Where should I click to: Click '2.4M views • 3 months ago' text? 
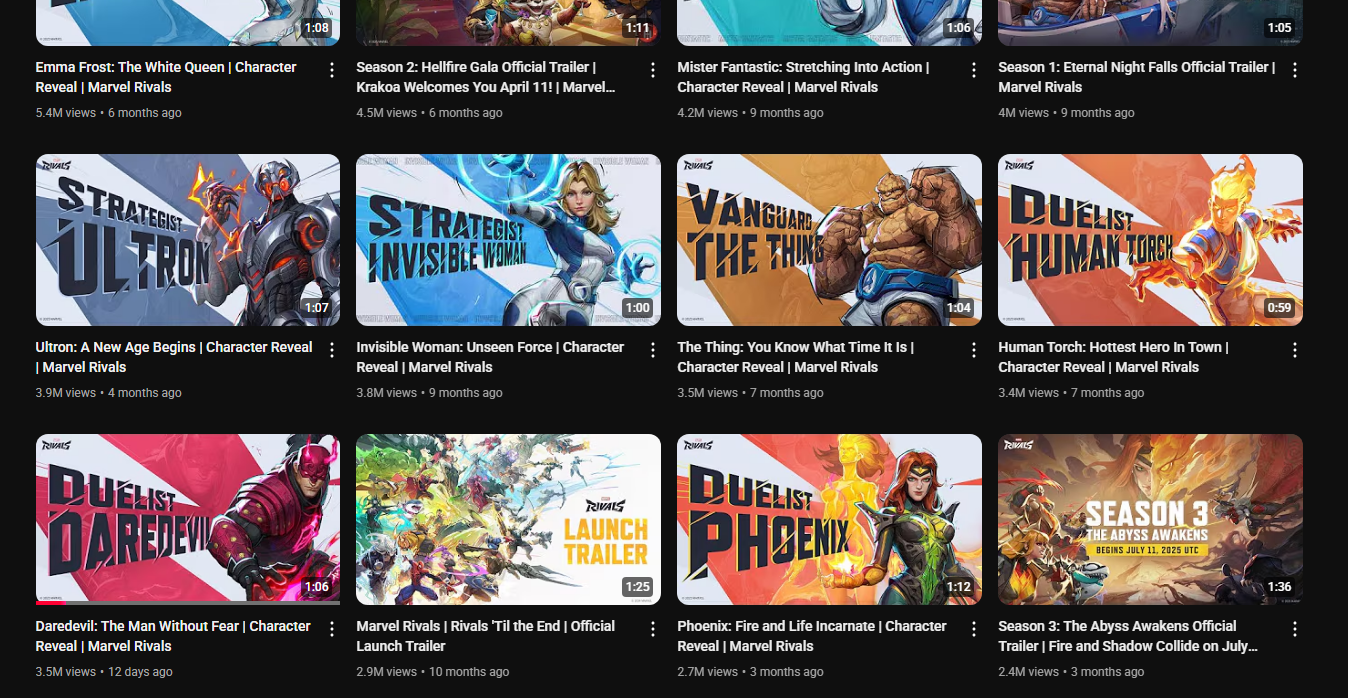(x=1071, y=672)
